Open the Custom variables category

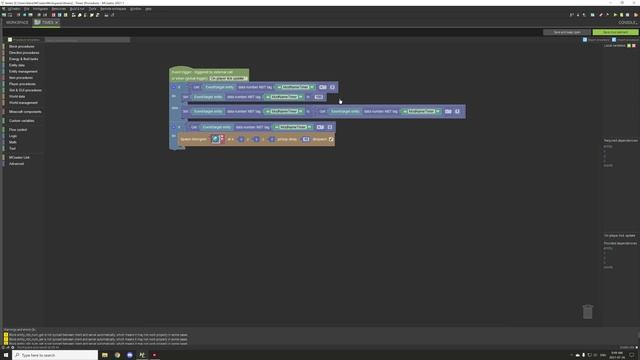[x=22, y=121]
